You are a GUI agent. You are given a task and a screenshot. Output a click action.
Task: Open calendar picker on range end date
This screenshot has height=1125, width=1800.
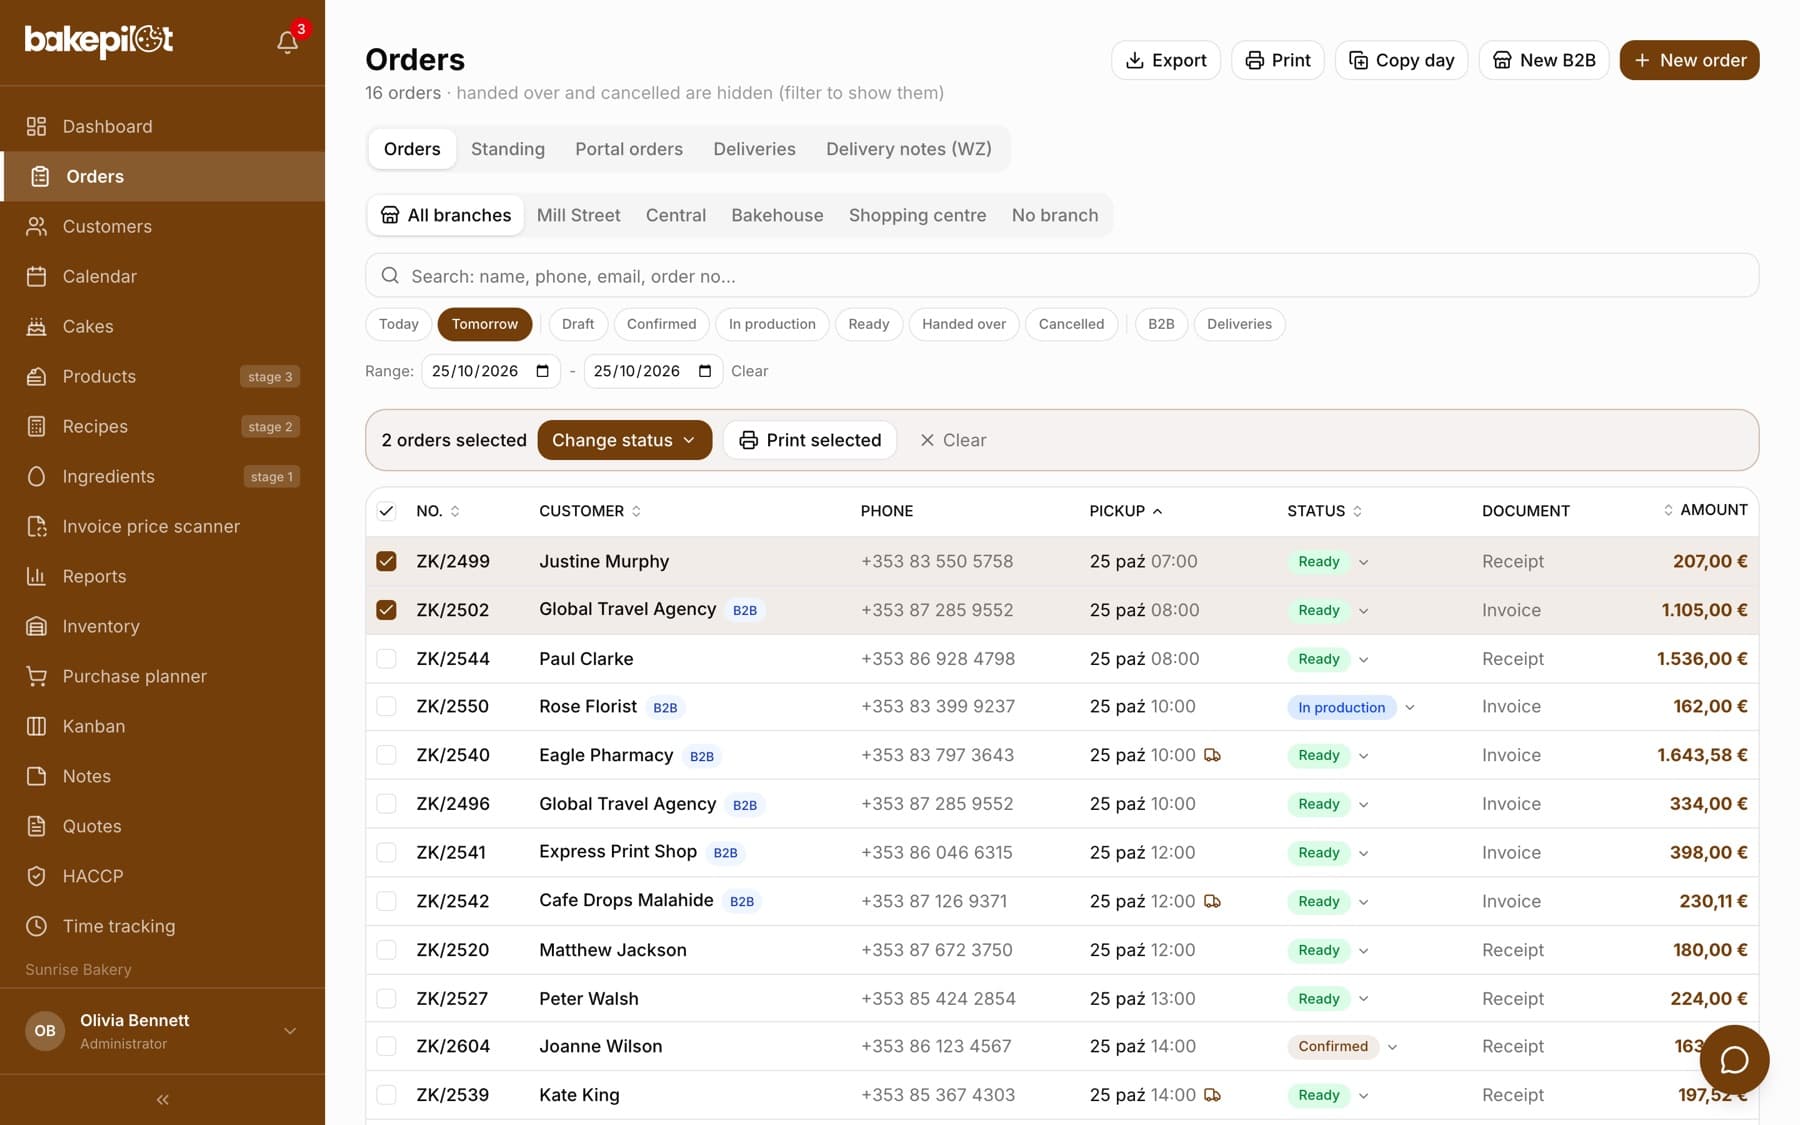click(x=705, y=371)
